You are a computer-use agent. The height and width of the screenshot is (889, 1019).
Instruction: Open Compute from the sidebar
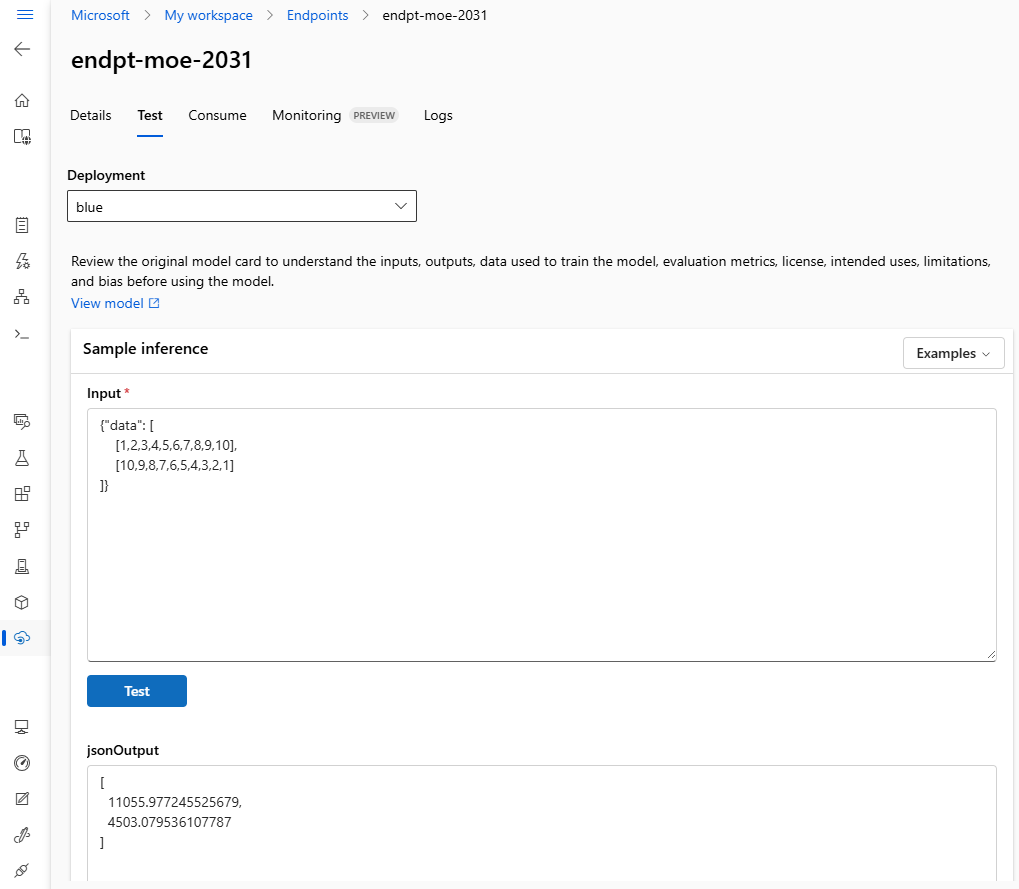(x=22, y=727)
